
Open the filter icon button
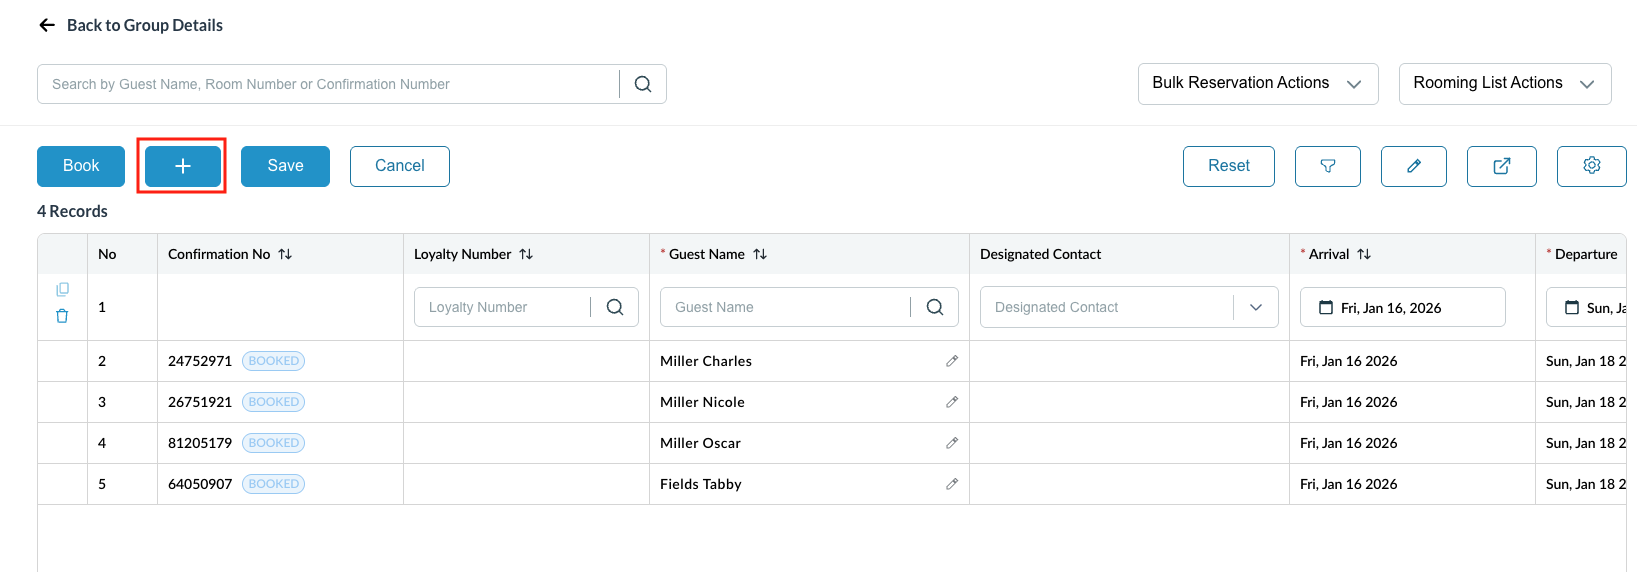[x=1327, y=166]
